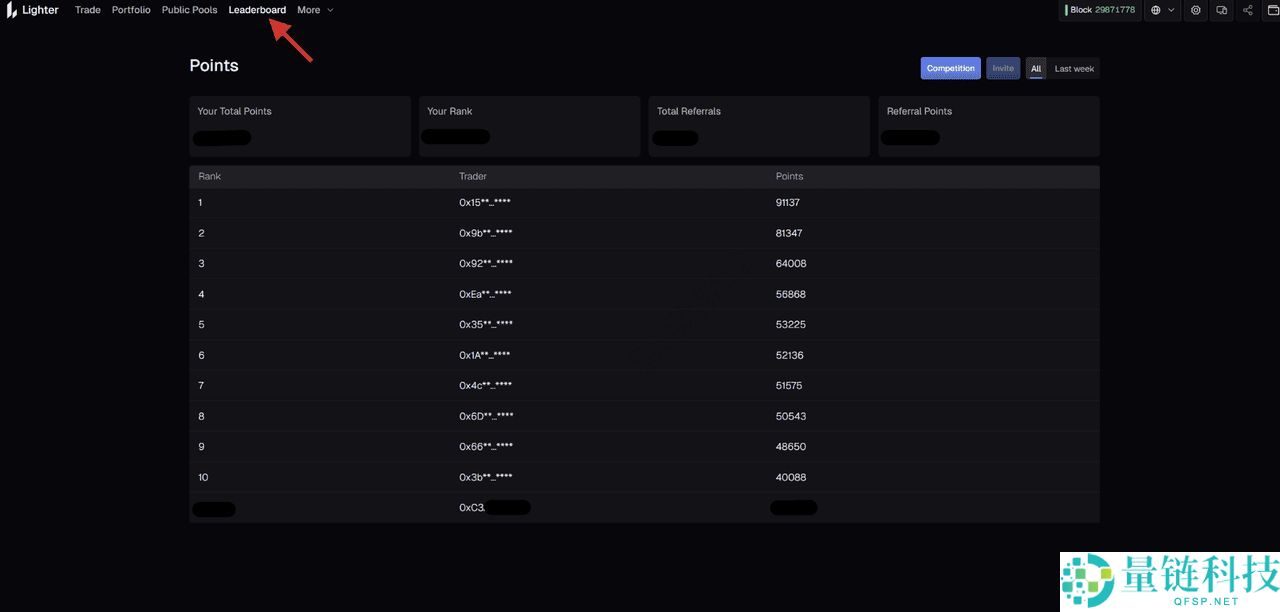Open Public Pools
Image resolution: width=1280 pixels, height=612 pixels.
click(189, 10)
